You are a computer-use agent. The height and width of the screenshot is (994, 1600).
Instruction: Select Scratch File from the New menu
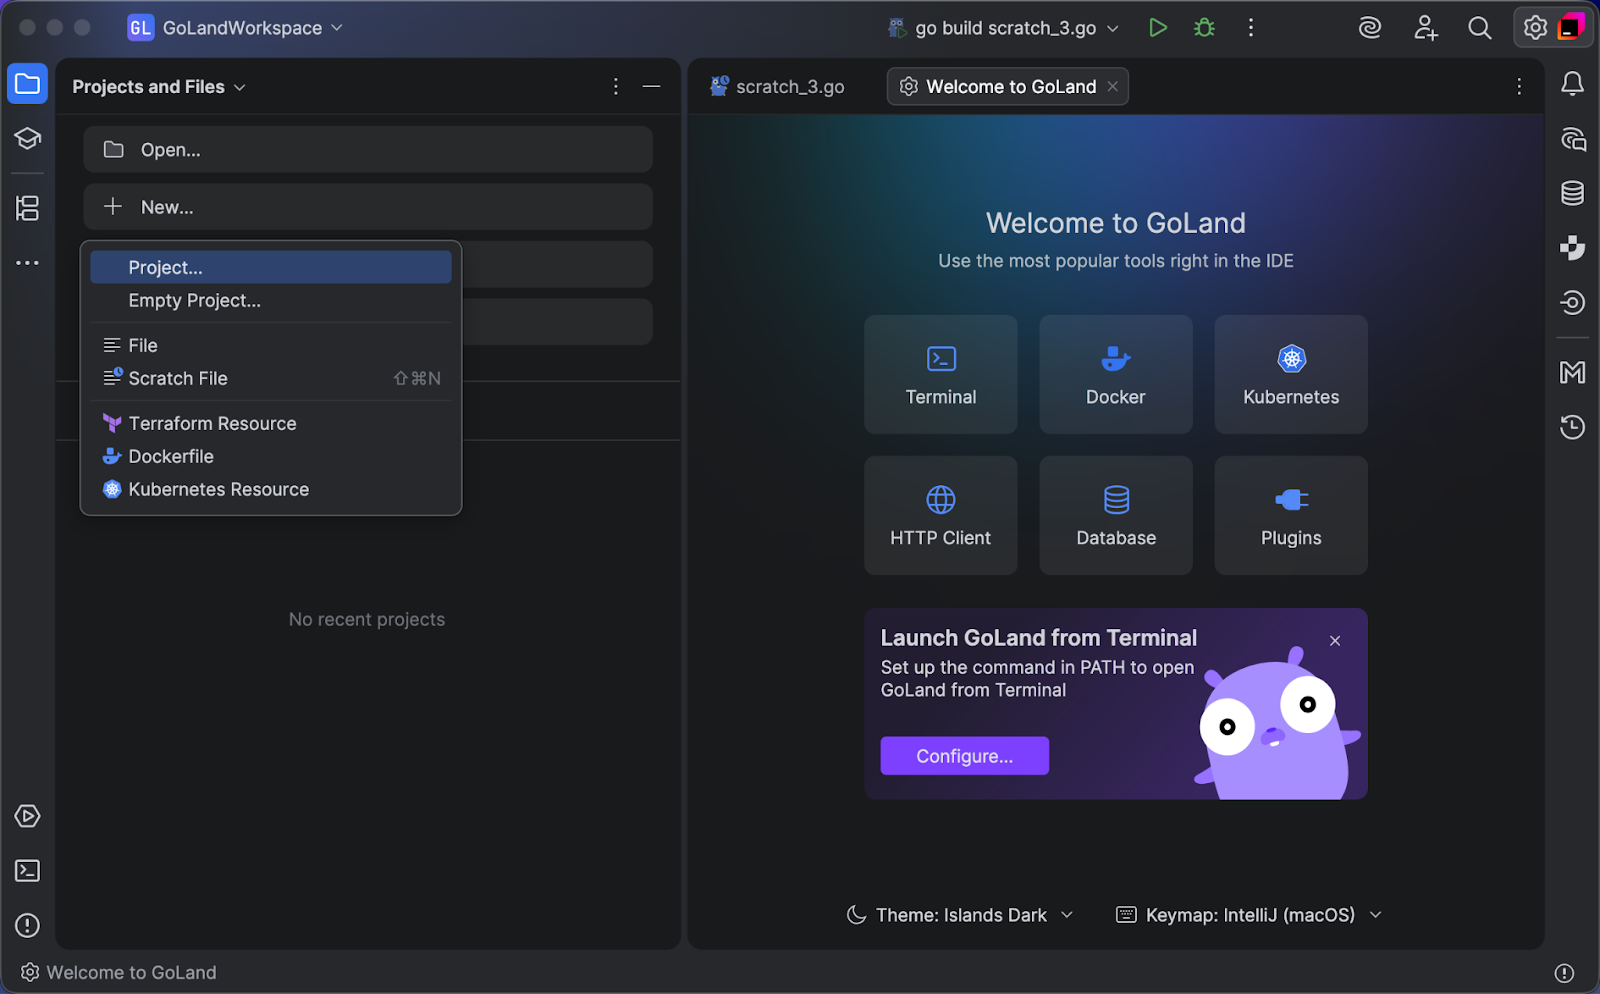pos(178,379)
